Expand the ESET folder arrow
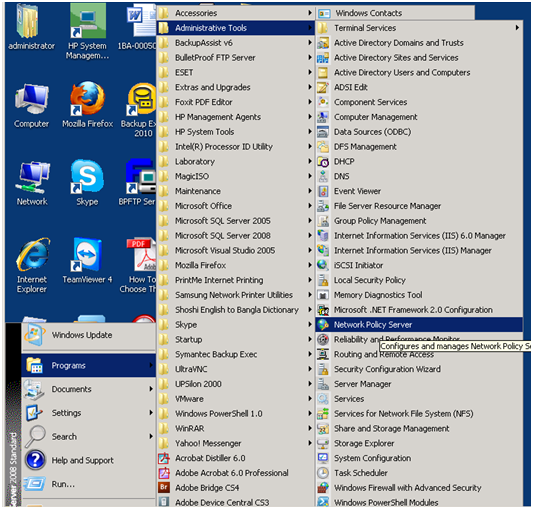533x509 pixels. [310, 72]
